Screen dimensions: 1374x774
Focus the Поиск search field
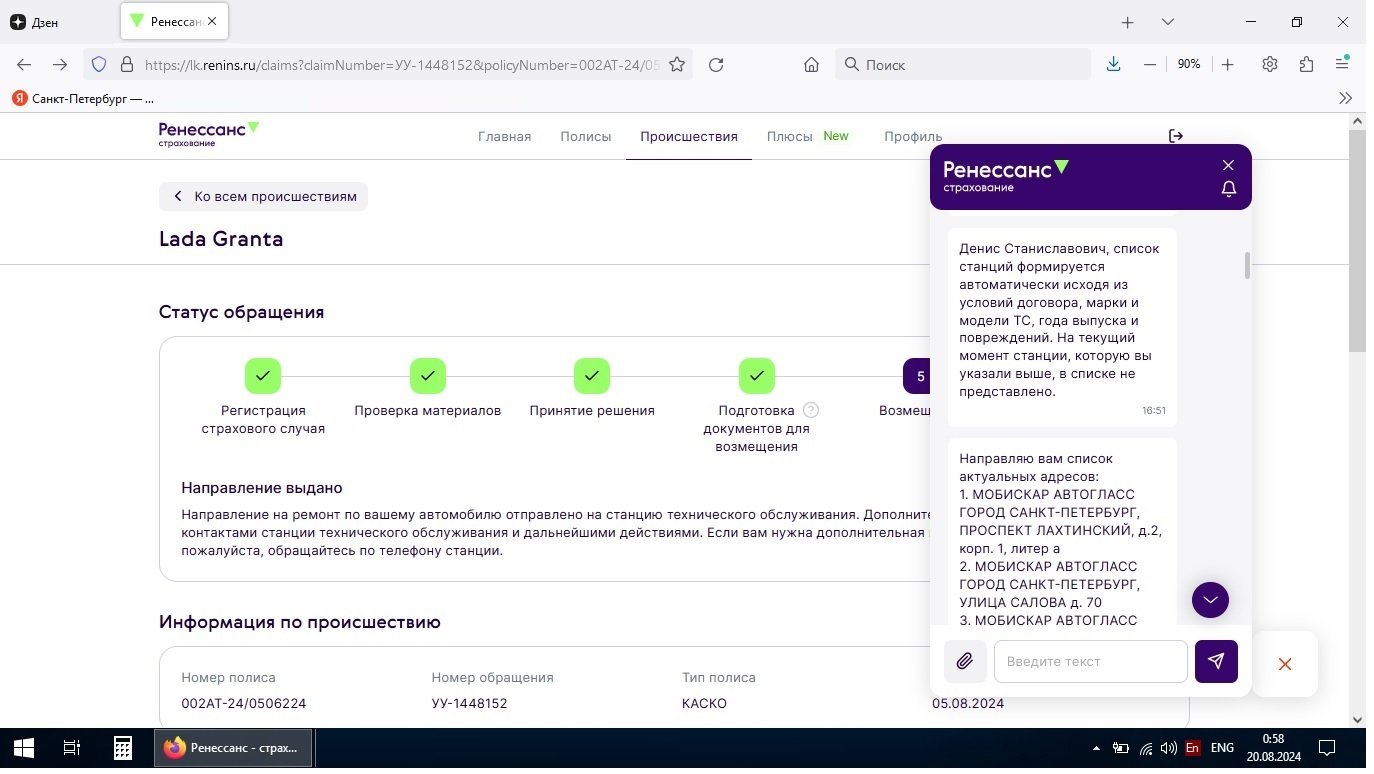point(963,64)
